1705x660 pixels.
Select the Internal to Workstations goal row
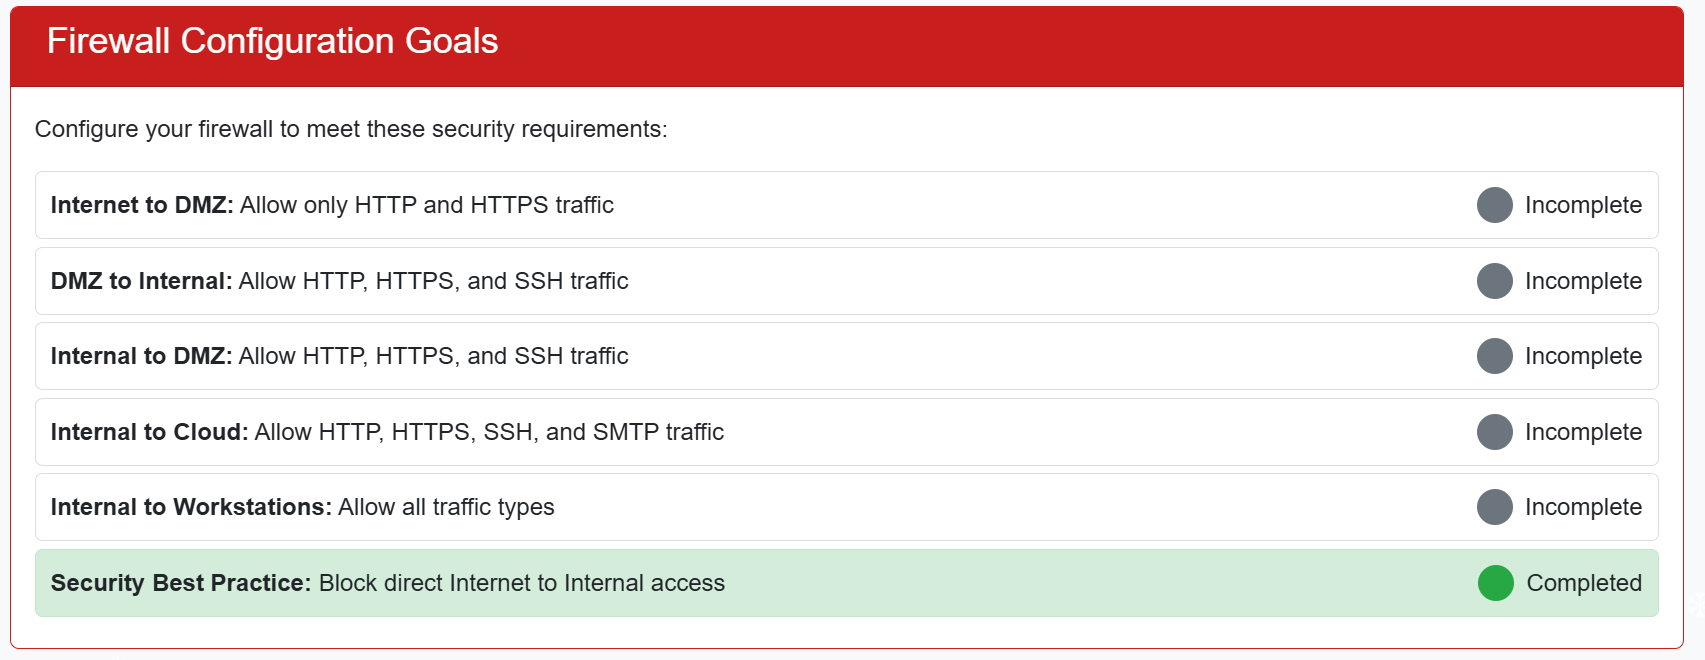pos(846,507)
